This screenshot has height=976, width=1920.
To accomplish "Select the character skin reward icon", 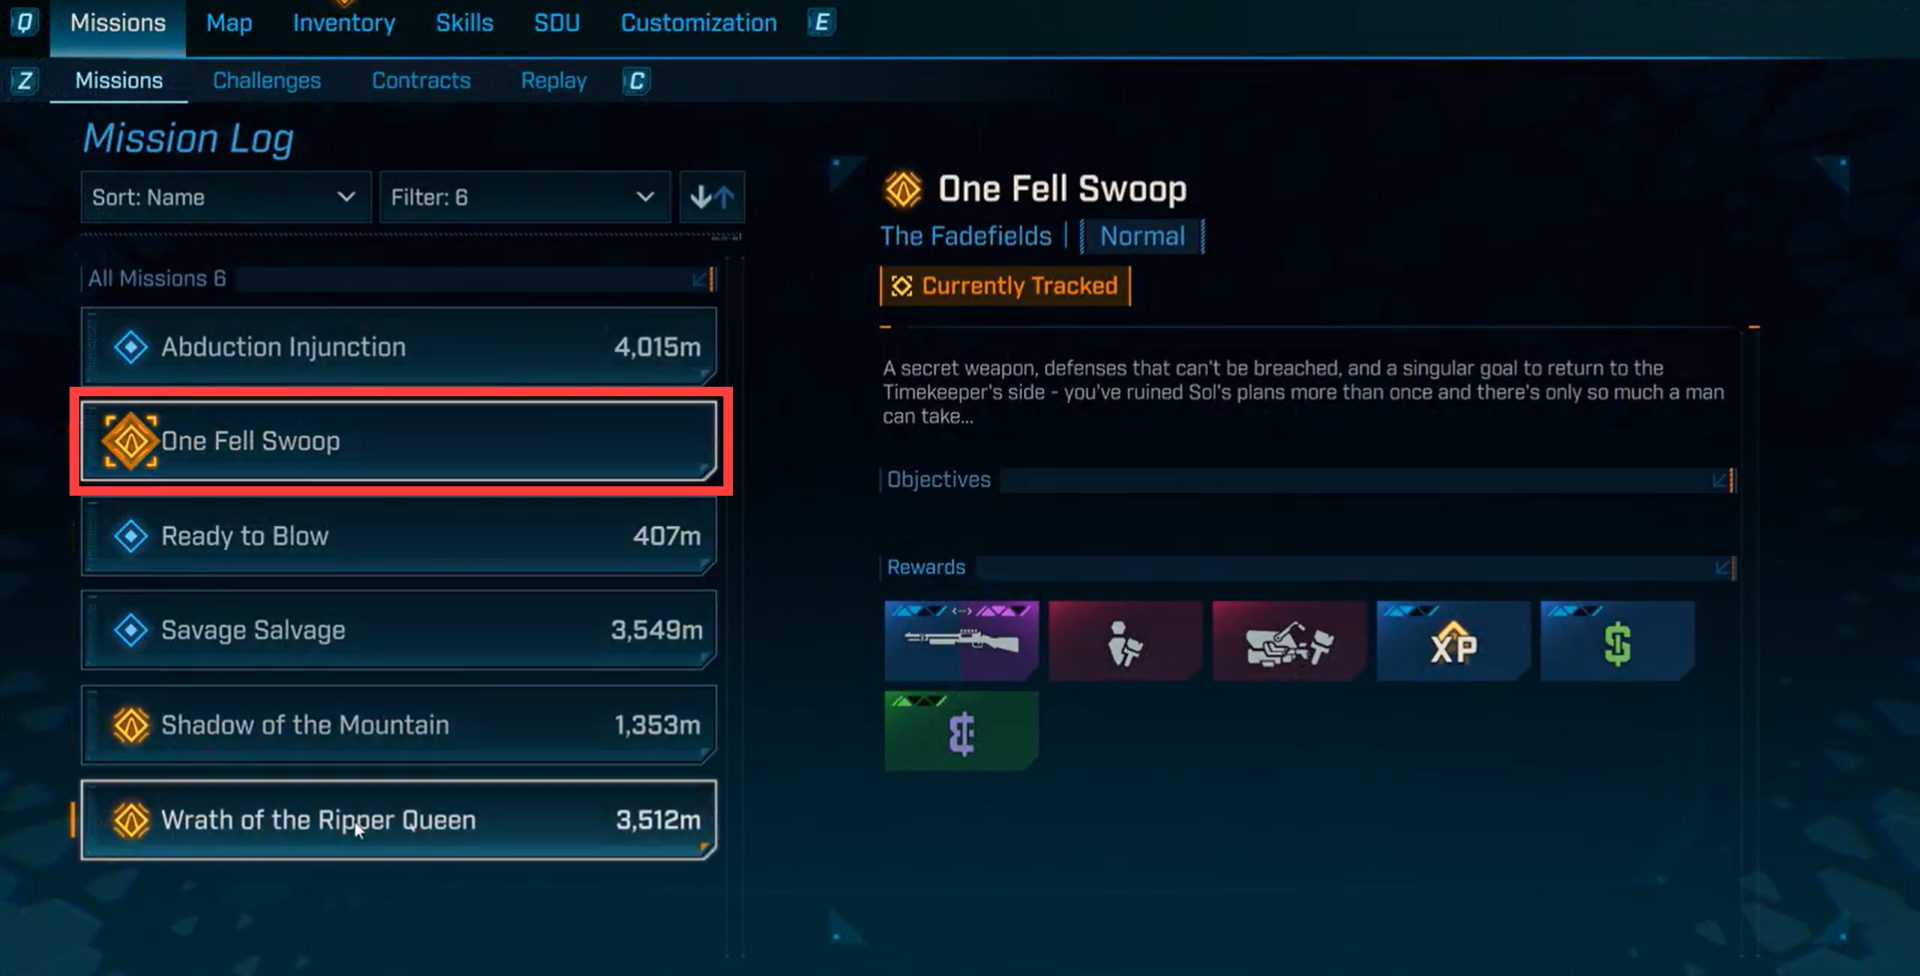I will pos(1125,641).
